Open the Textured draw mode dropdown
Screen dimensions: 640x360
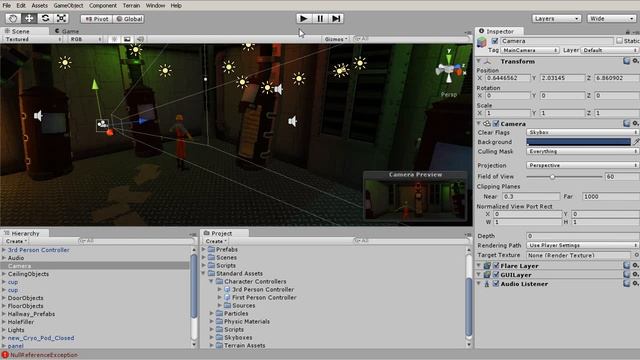click(33, 39)
